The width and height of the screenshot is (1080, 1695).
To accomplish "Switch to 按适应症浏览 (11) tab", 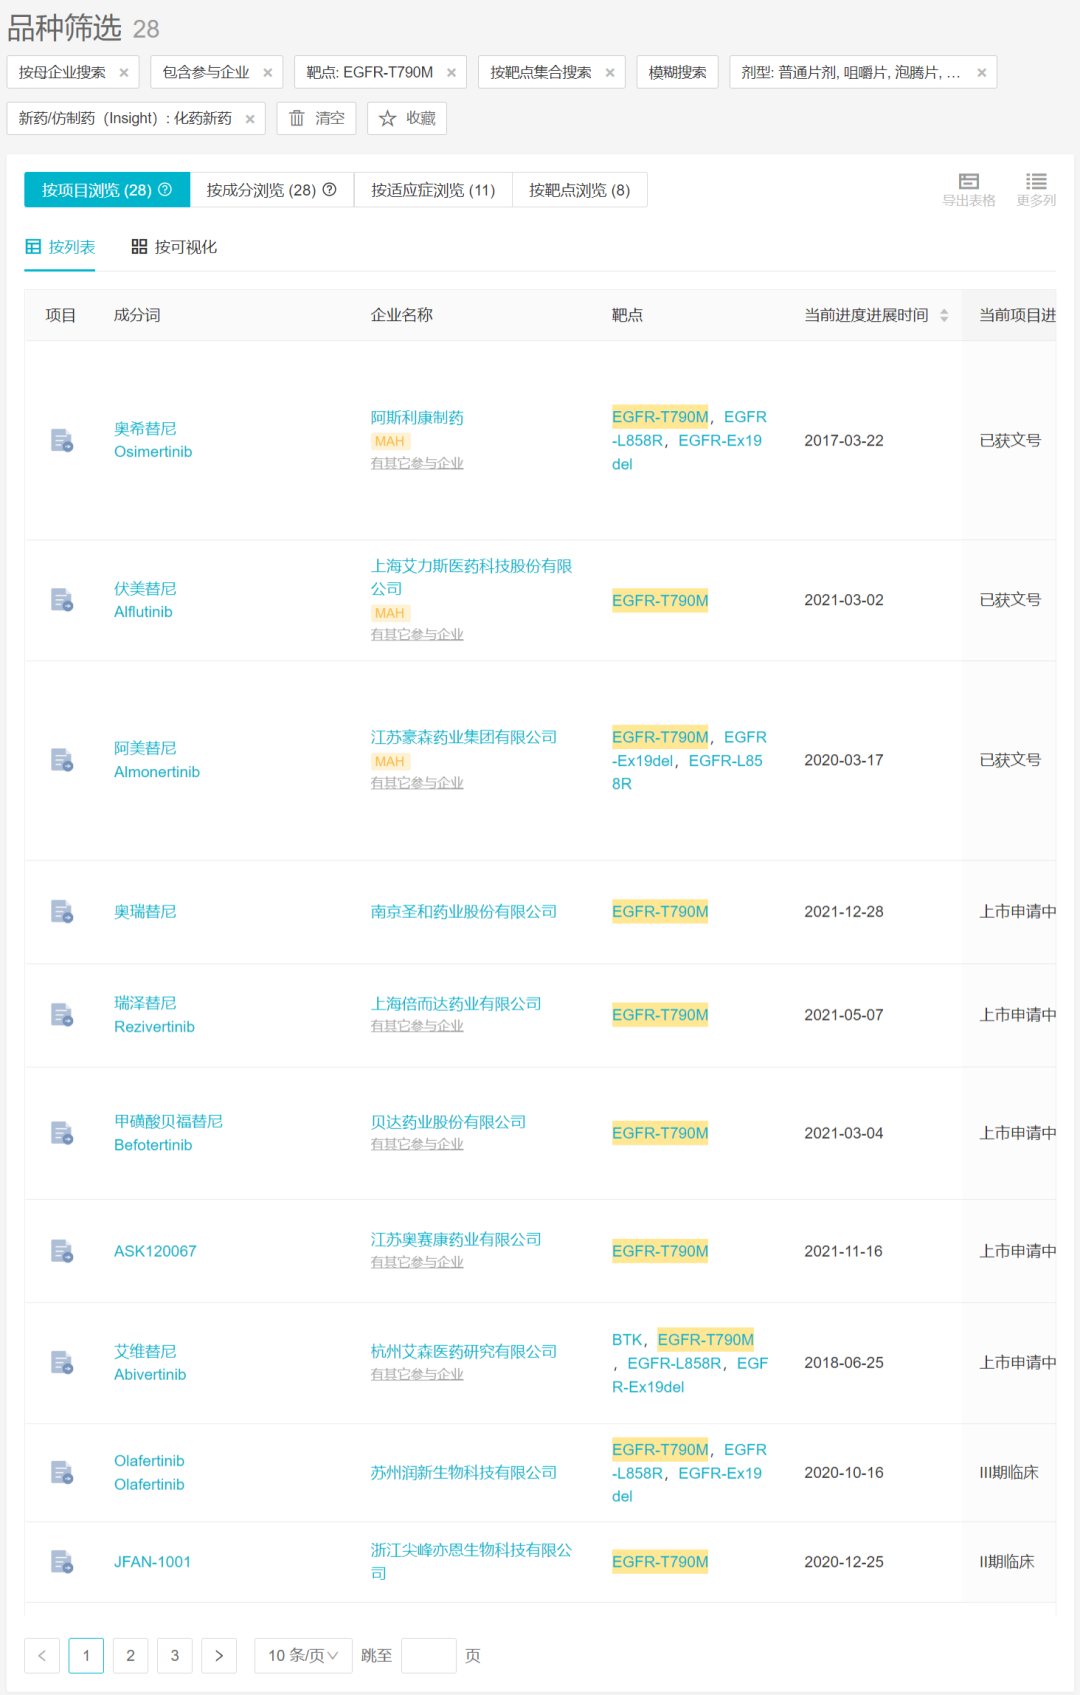I will coord(433,190).
